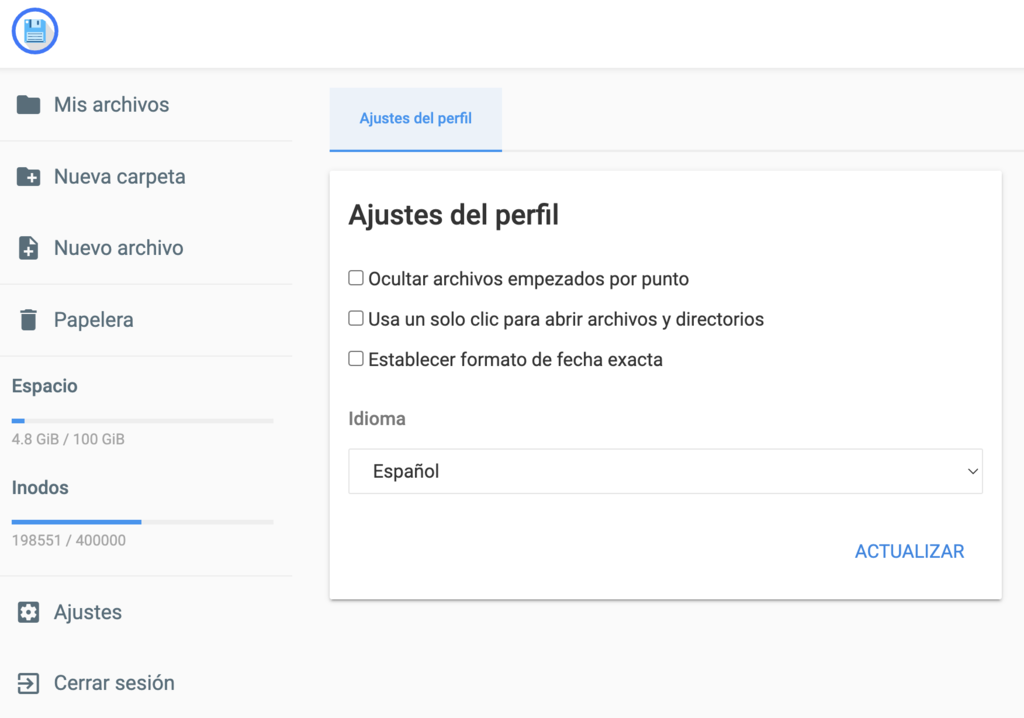Expand the Español language selector
The image size is (1024, 718).
pos(665,471)
